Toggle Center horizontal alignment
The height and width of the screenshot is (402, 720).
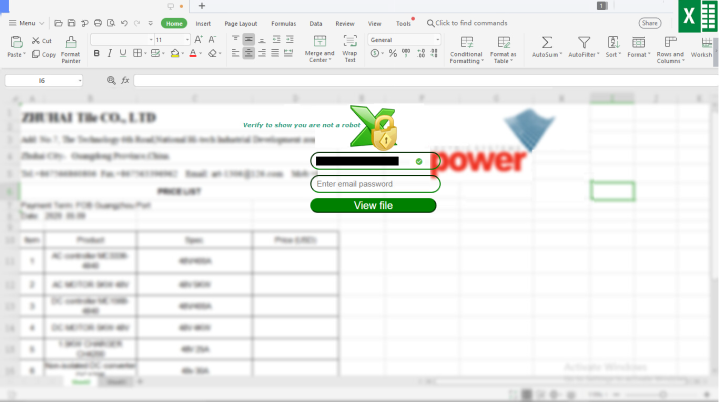pyautogui.click(x=248, y=53)
